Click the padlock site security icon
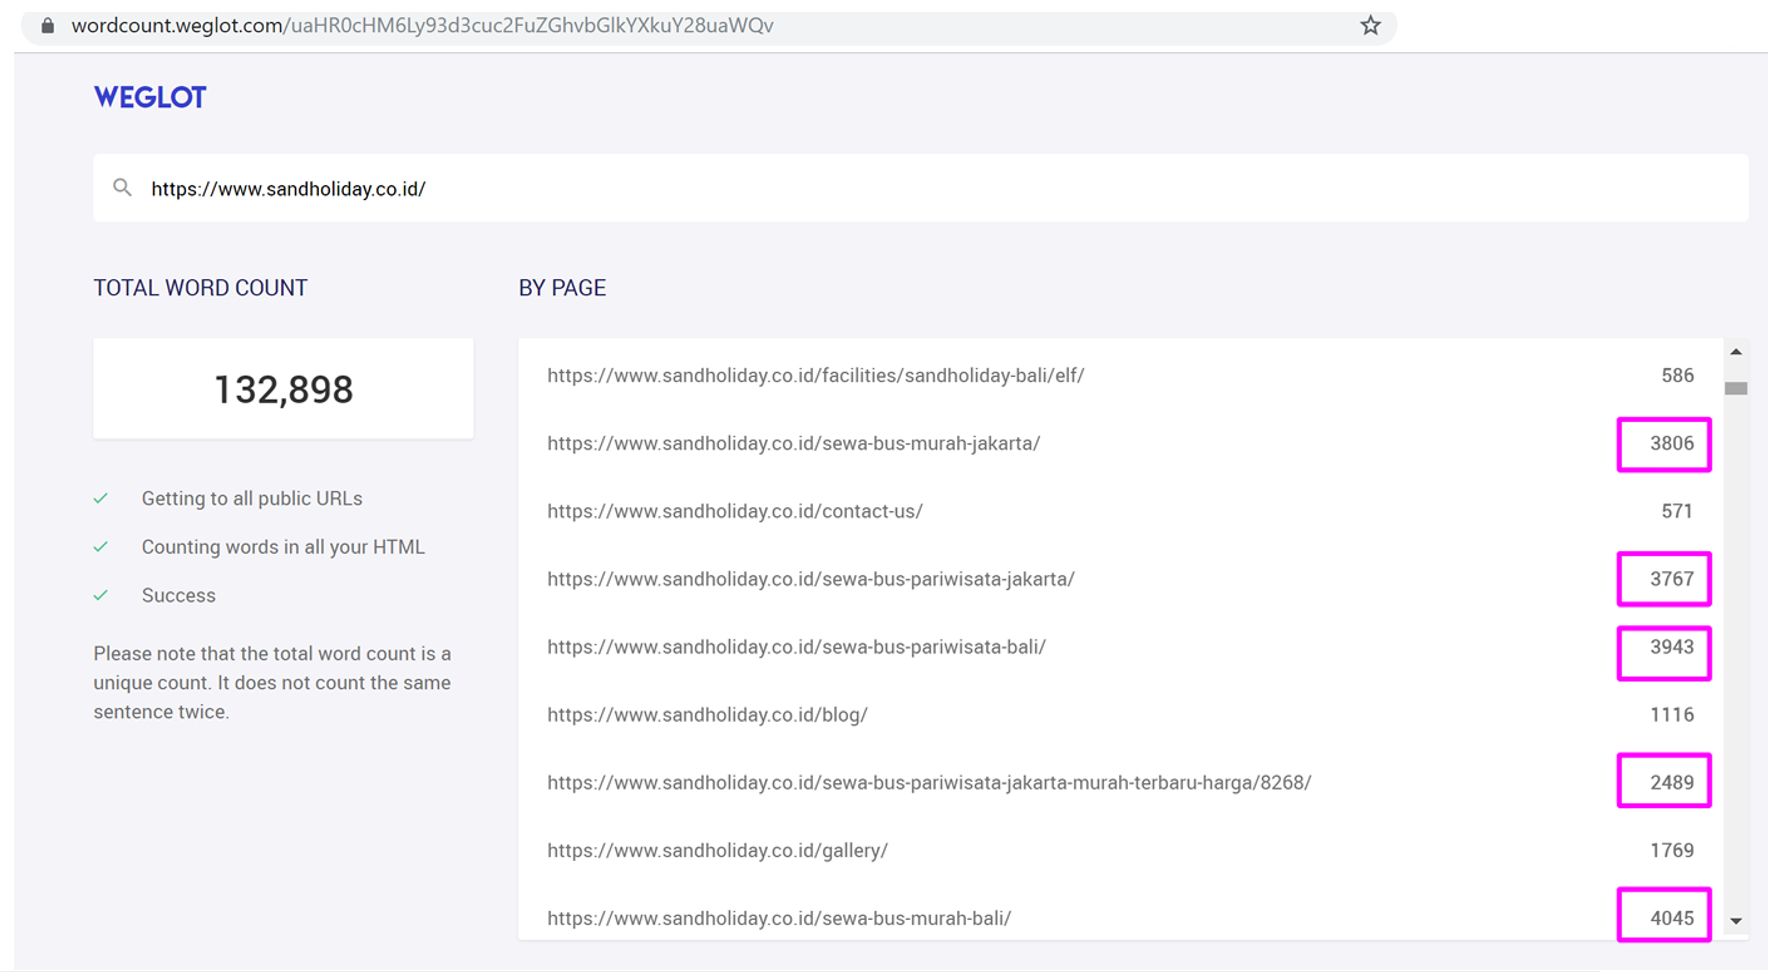1768x980 pixels. (47, 26)
